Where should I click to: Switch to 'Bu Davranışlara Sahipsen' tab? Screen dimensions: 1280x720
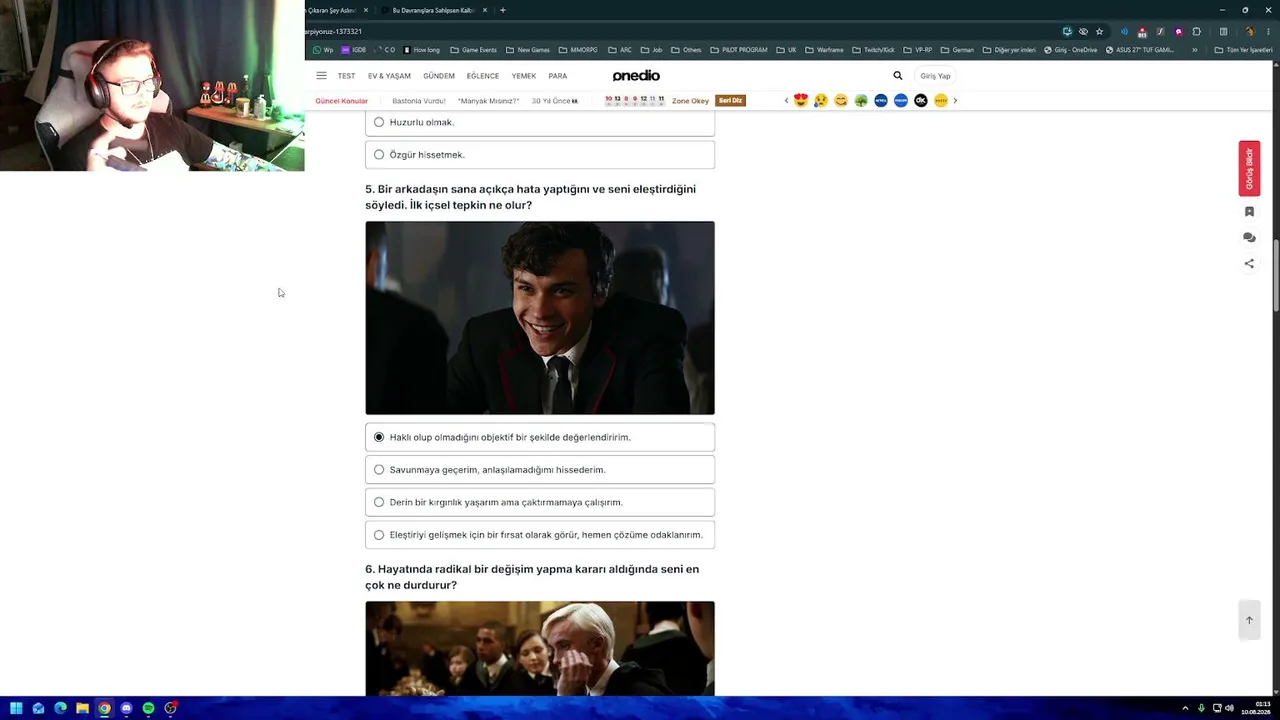coord(435,10)
